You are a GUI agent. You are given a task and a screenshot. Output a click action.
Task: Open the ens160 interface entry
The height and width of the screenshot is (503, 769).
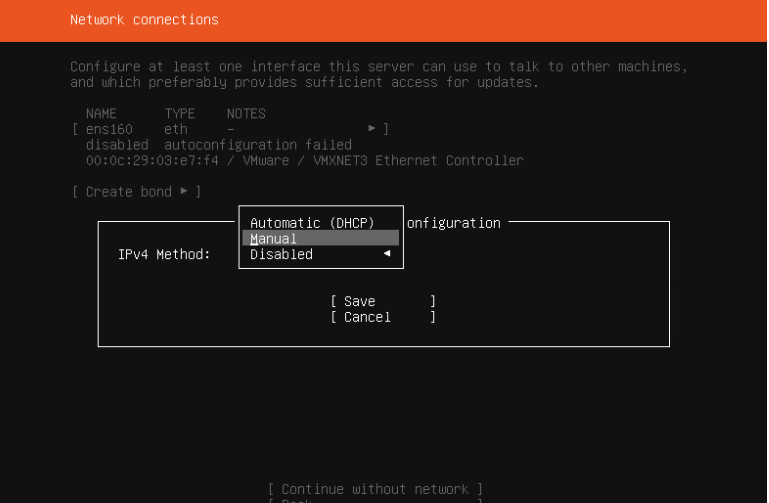click(231, 129)
